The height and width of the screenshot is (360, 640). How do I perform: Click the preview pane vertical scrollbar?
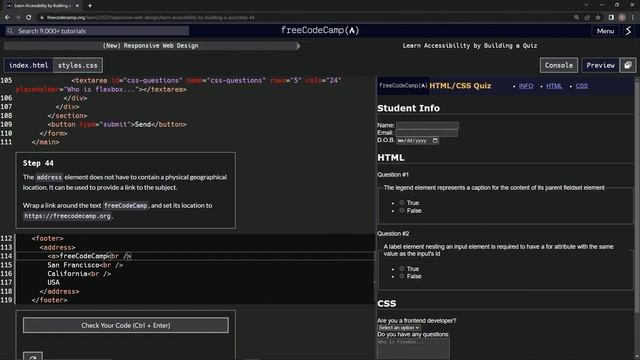[637, 195]
